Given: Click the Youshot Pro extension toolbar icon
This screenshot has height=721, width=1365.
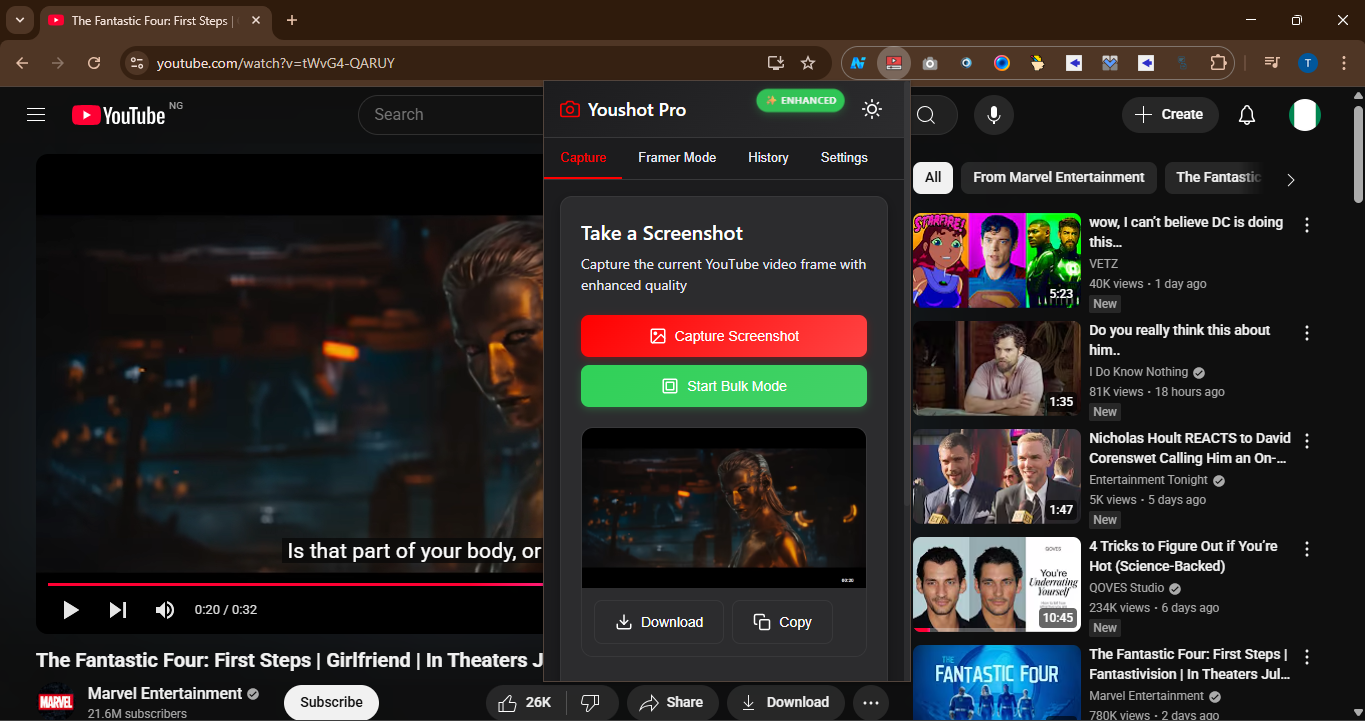Looking at the screenshot, I should tap(894, 63).
